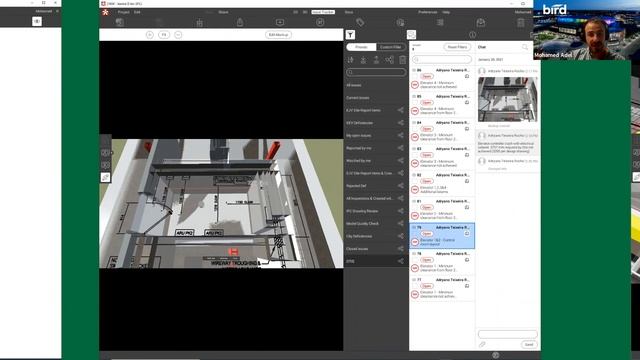Select issue 81 in the issue list
The image size is (640, 360).
tap(442, 209)
